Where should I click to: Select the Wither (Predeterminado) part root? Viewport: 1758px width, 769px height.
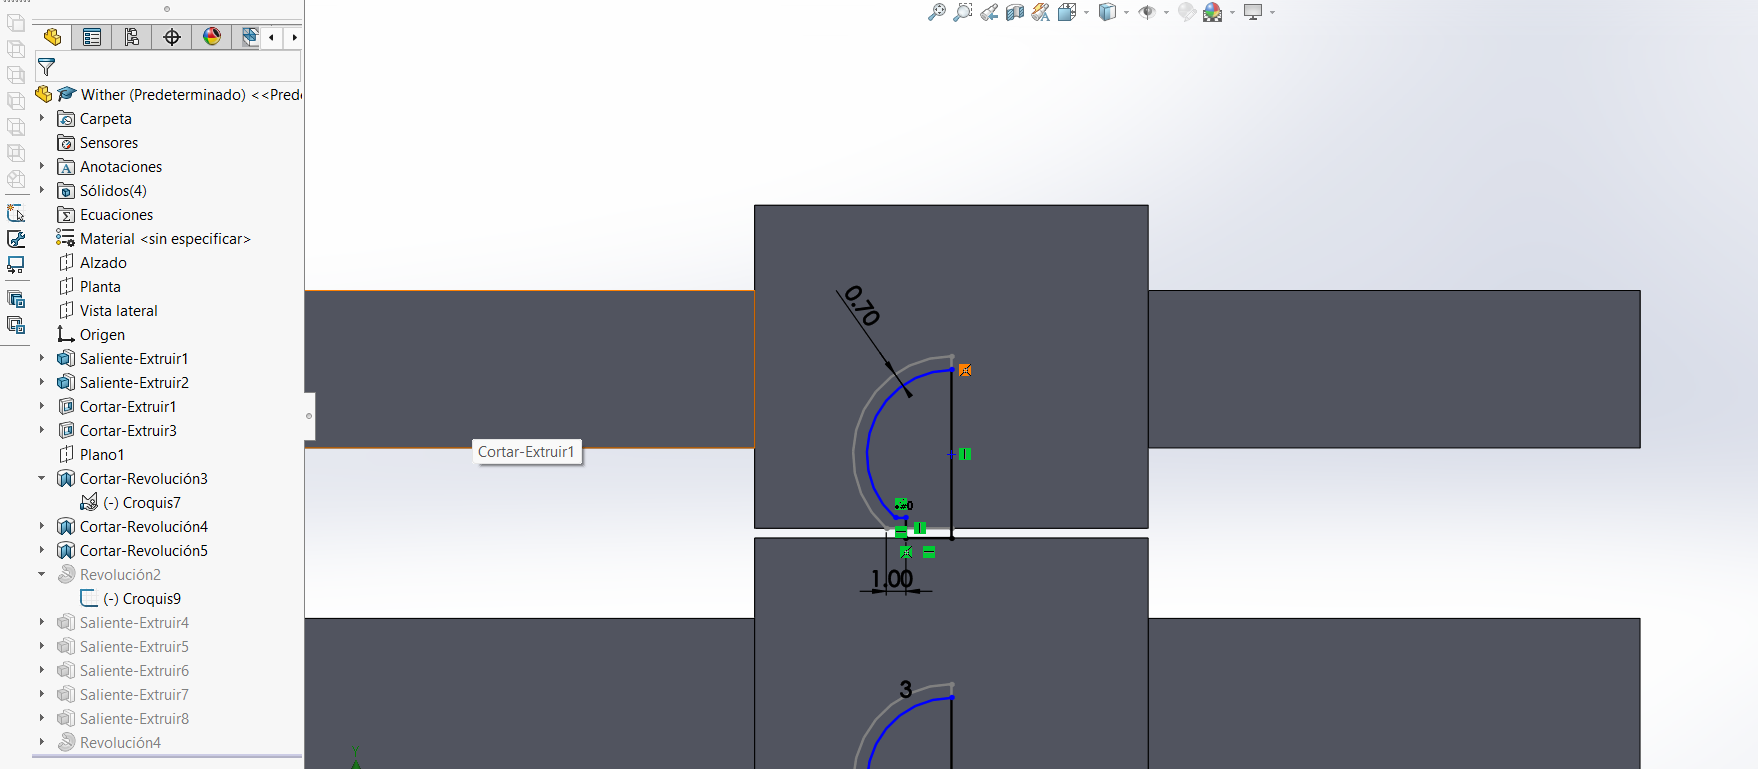168,95
